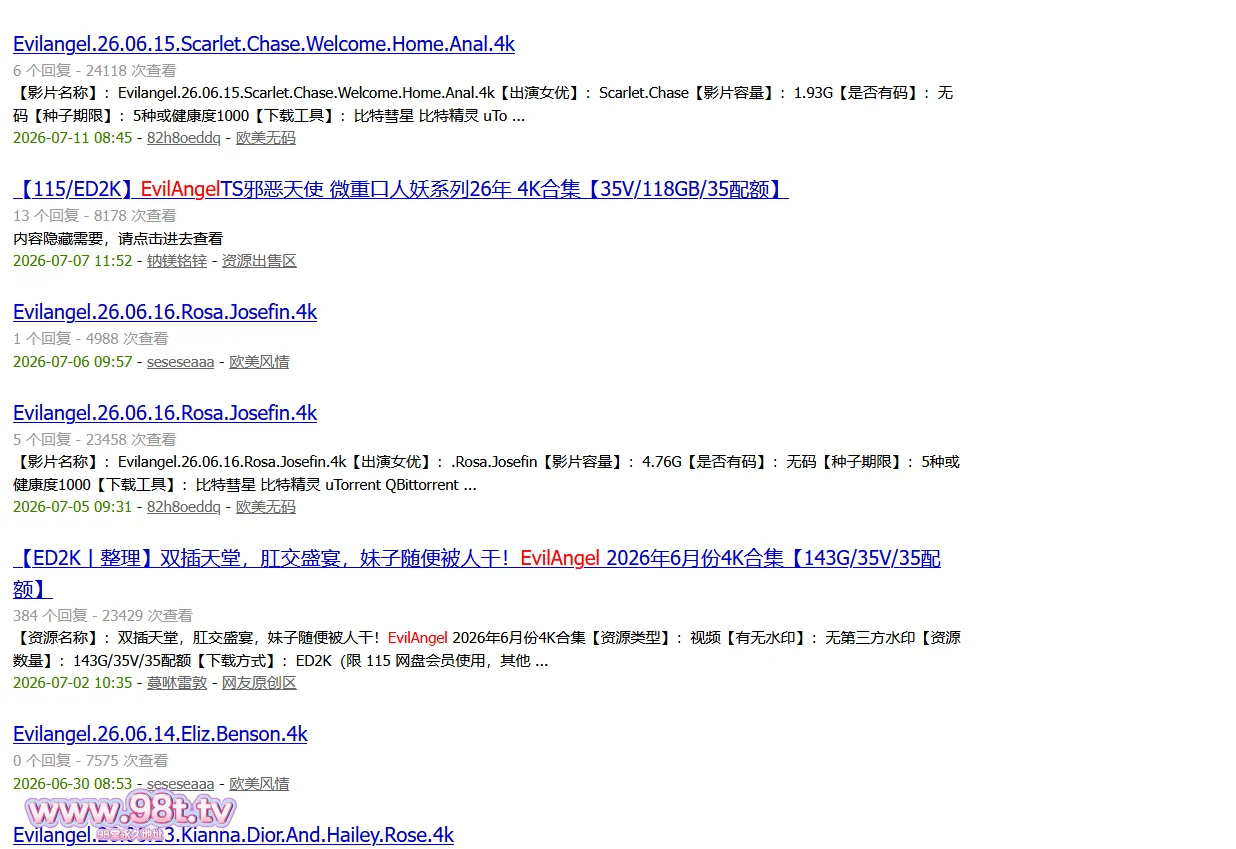Click the 【资源名称】 summary mentioning 143G/35V/35配额
Screen dimensions: 1236x849
pyautogui.click(x=487, y=649)
